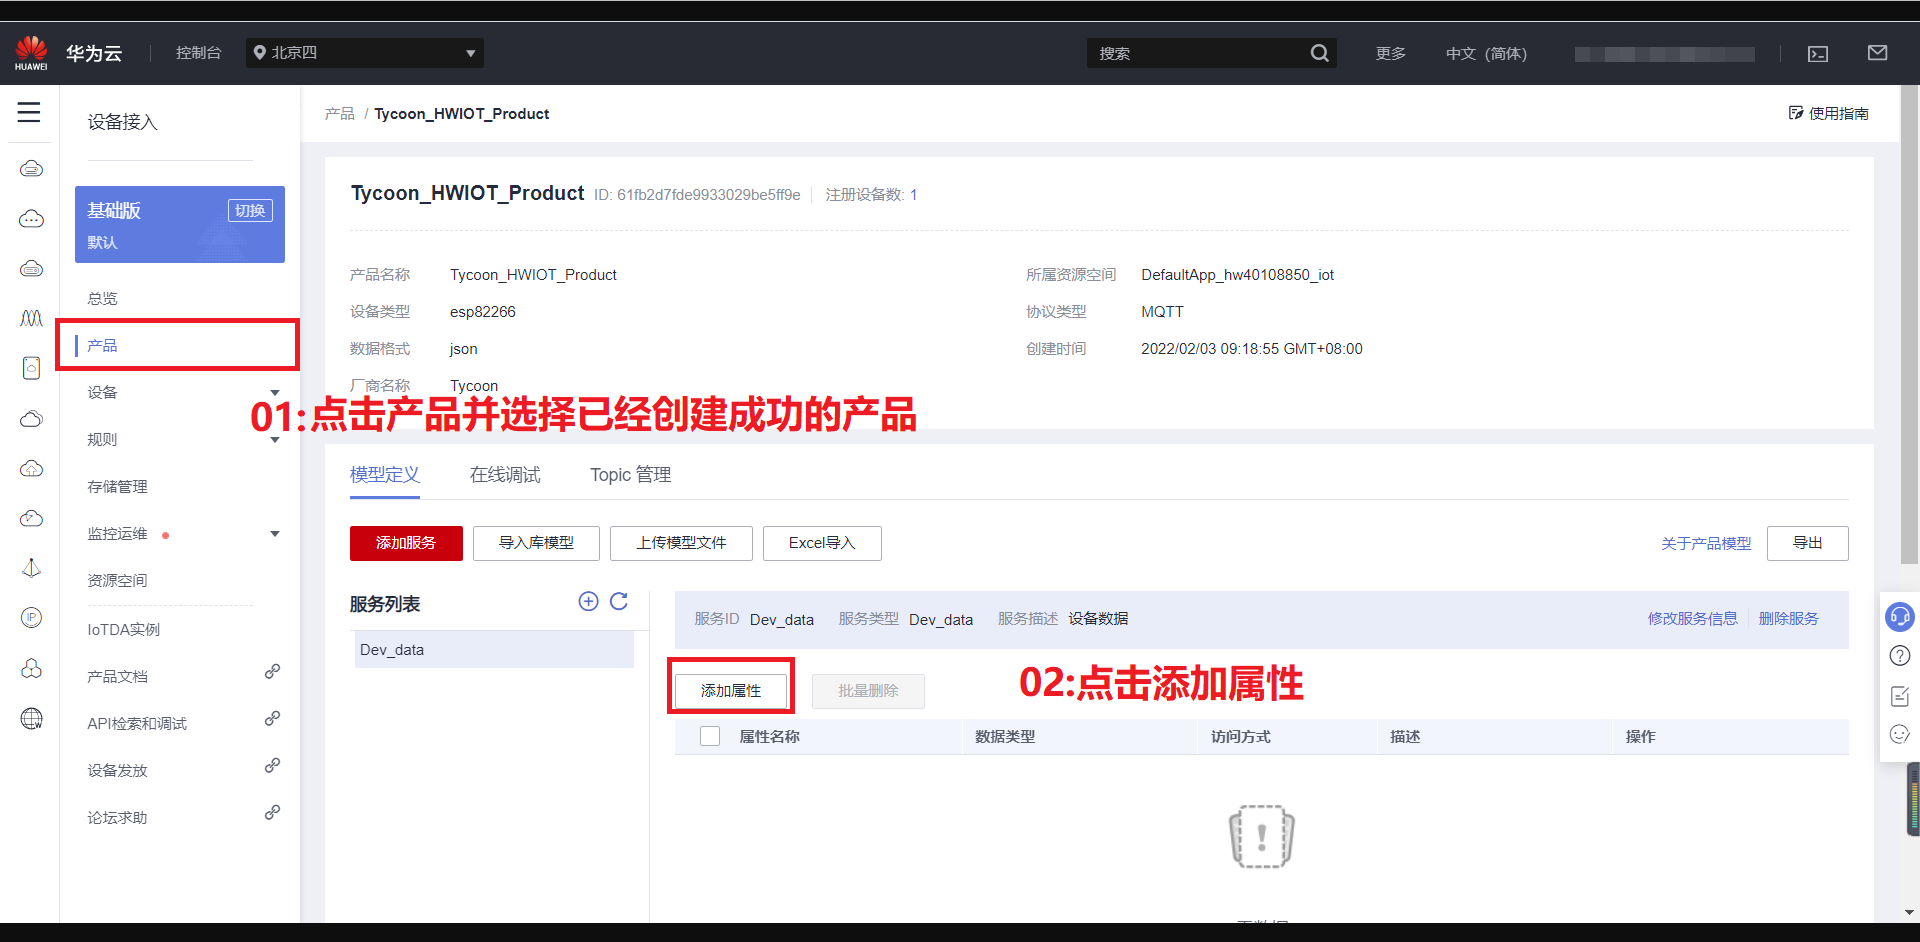This screenshot has width=1920, height=942.
Task: Open external link icon beside 设备发放
Action: pos(272,766)
